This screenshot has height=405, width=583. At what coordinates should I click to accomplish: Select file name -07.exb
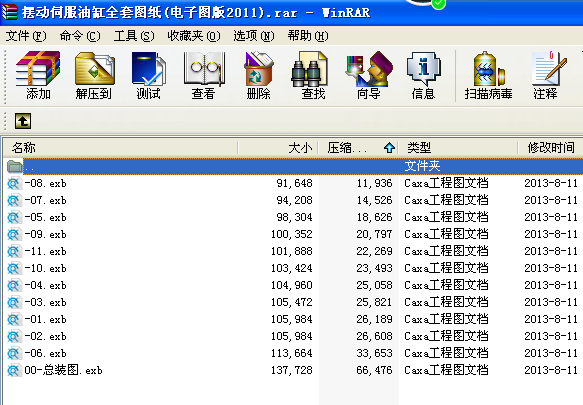(x=45, y=200)
